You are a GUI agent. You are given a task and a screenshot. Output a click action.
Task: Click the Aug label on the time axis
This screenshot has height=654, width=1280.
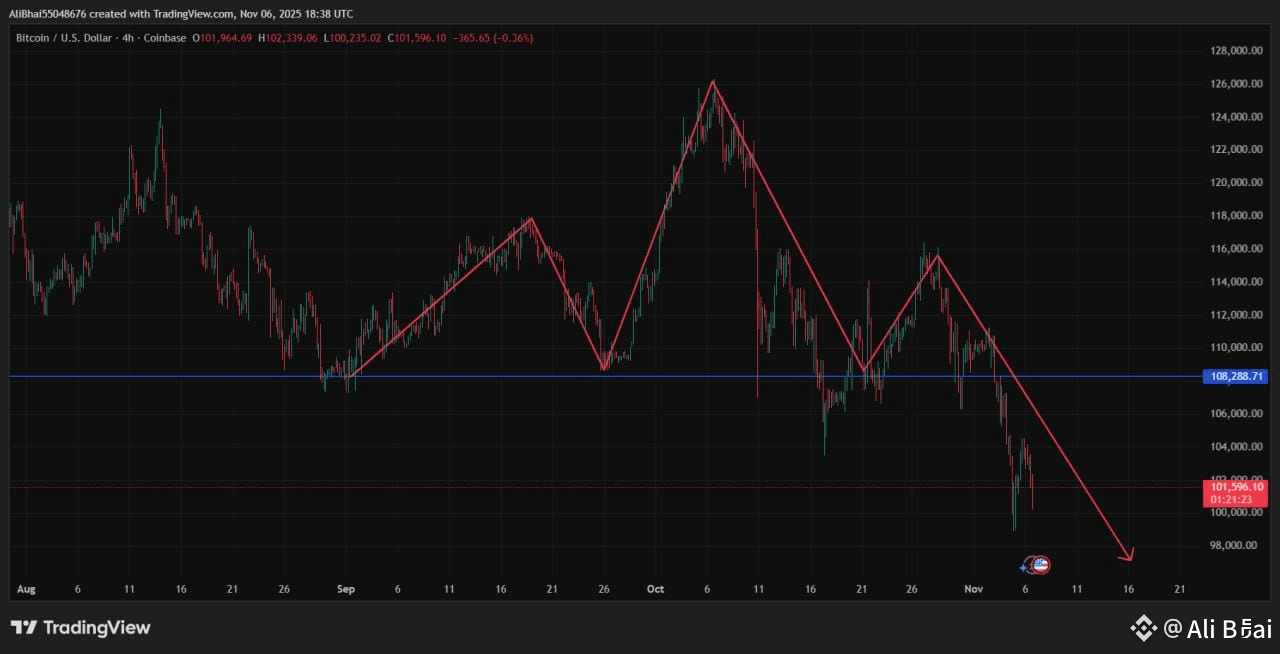tap(26, 590)
